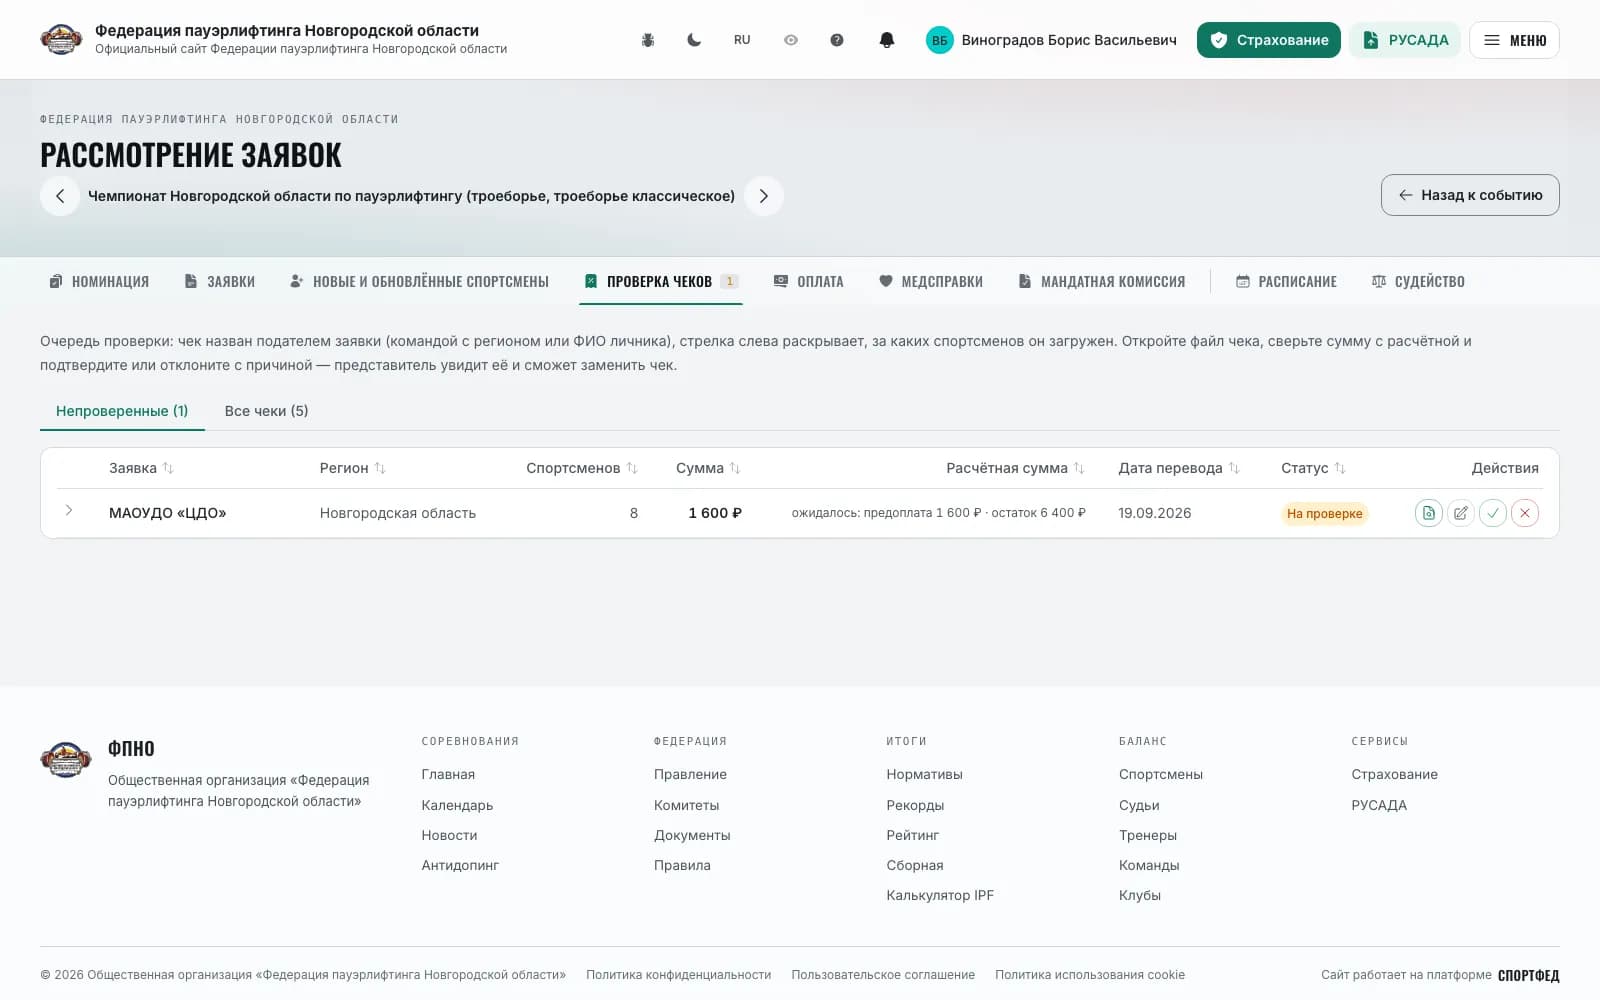The image size is (1600, 1000).
Task: Open the help question mark icon
Action: 837,40
